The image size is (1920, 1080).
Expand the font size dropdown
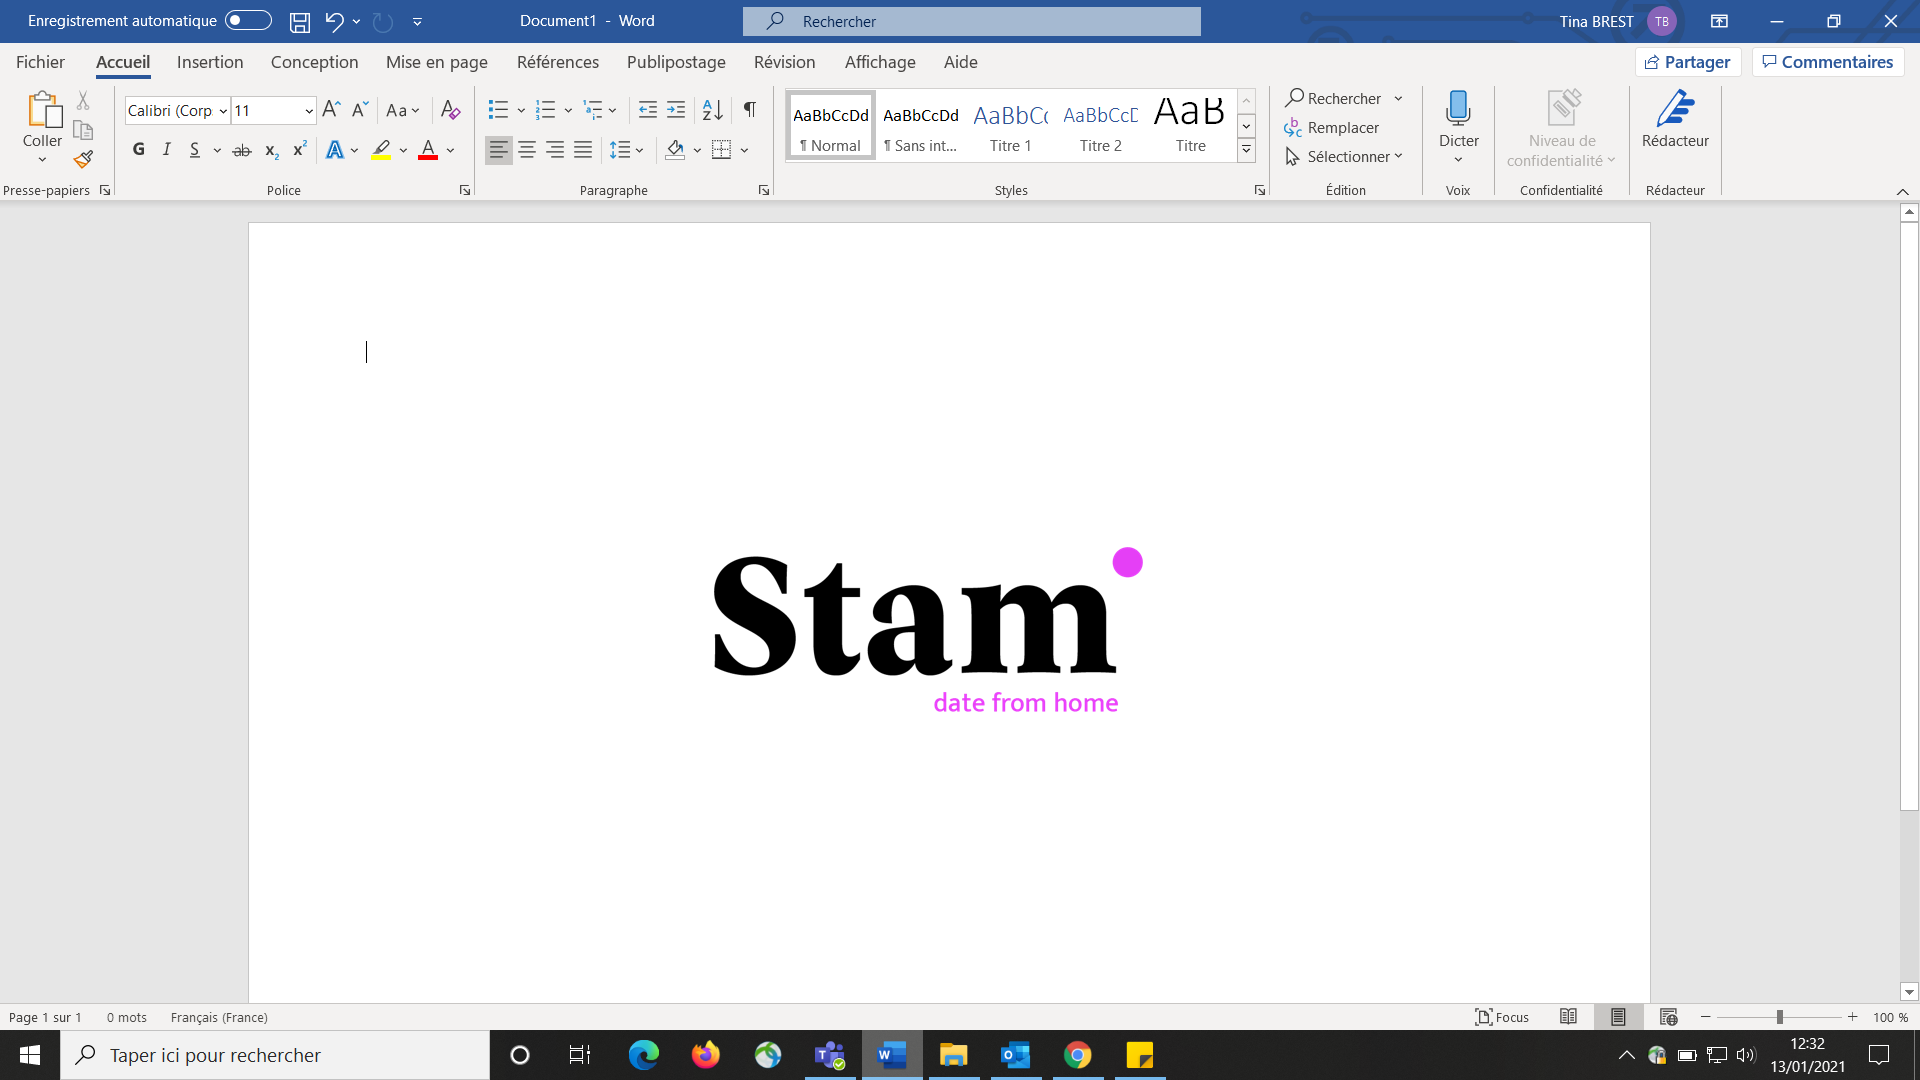click(x=309, y=111)
